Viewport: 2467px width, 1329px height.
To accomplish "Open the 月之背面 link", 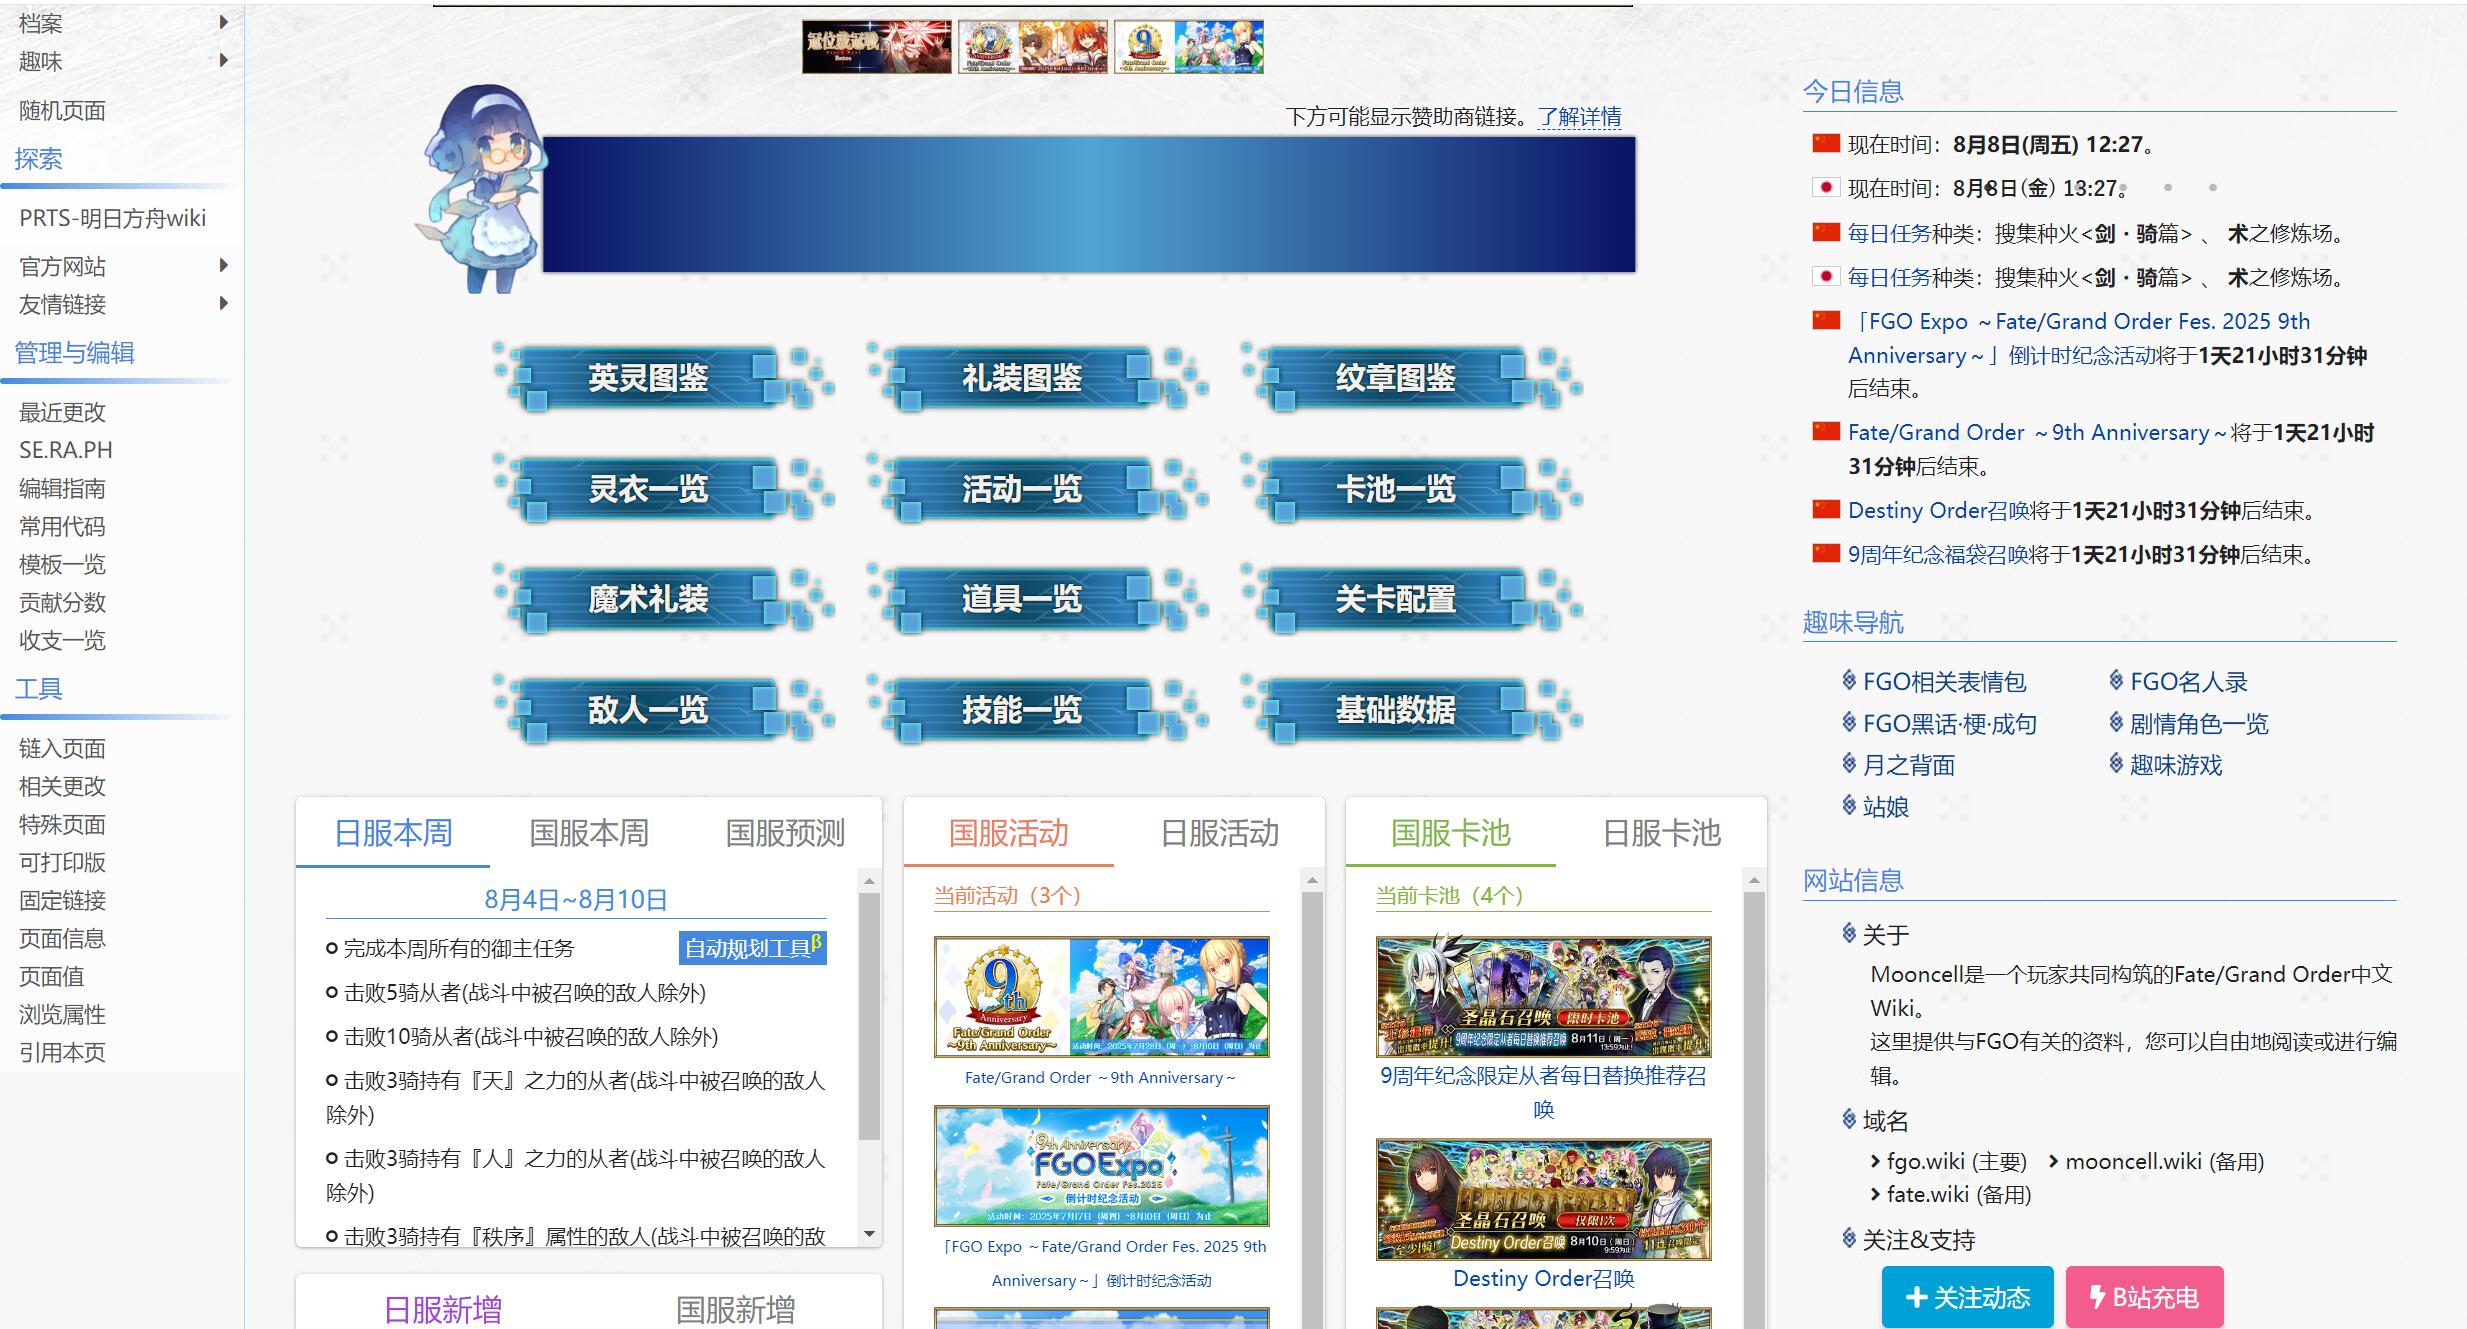I will tap(1908, 765).
